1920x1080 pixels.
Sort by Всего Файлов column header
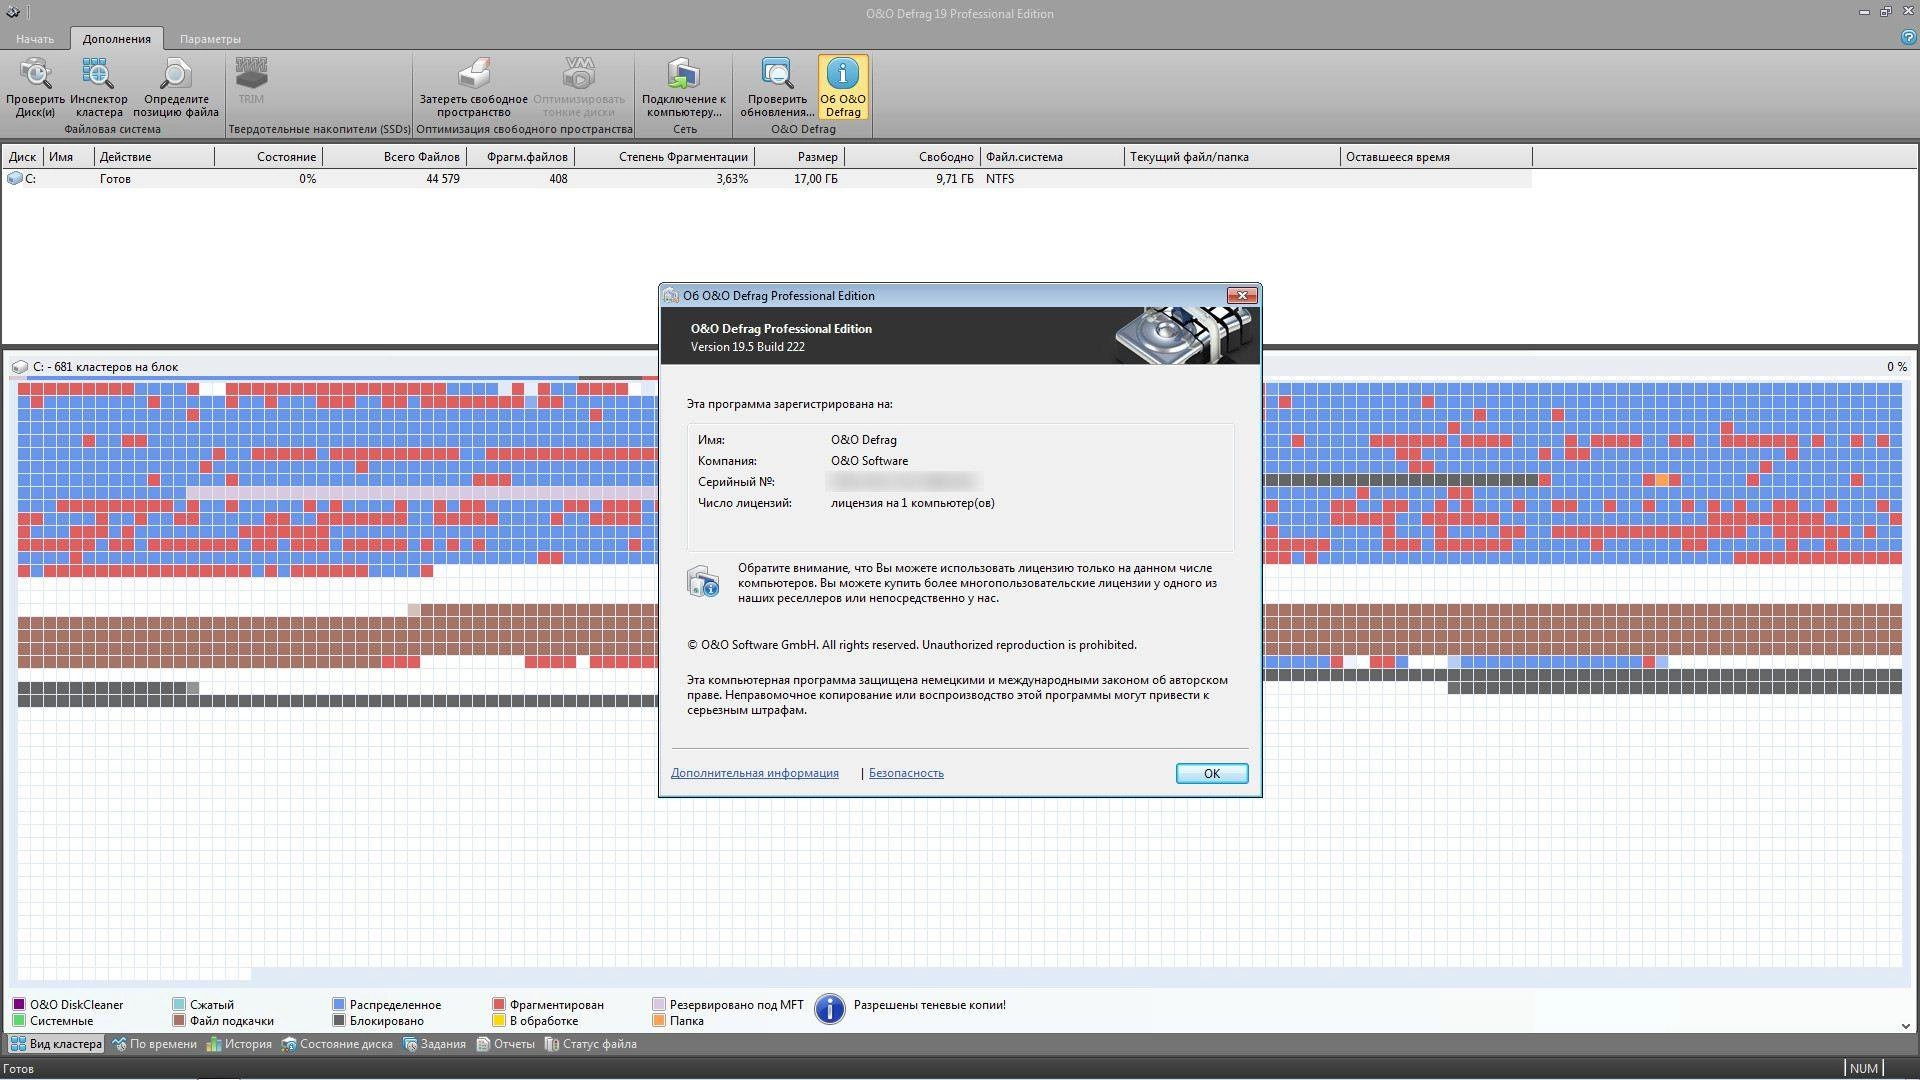click(393, 157)
